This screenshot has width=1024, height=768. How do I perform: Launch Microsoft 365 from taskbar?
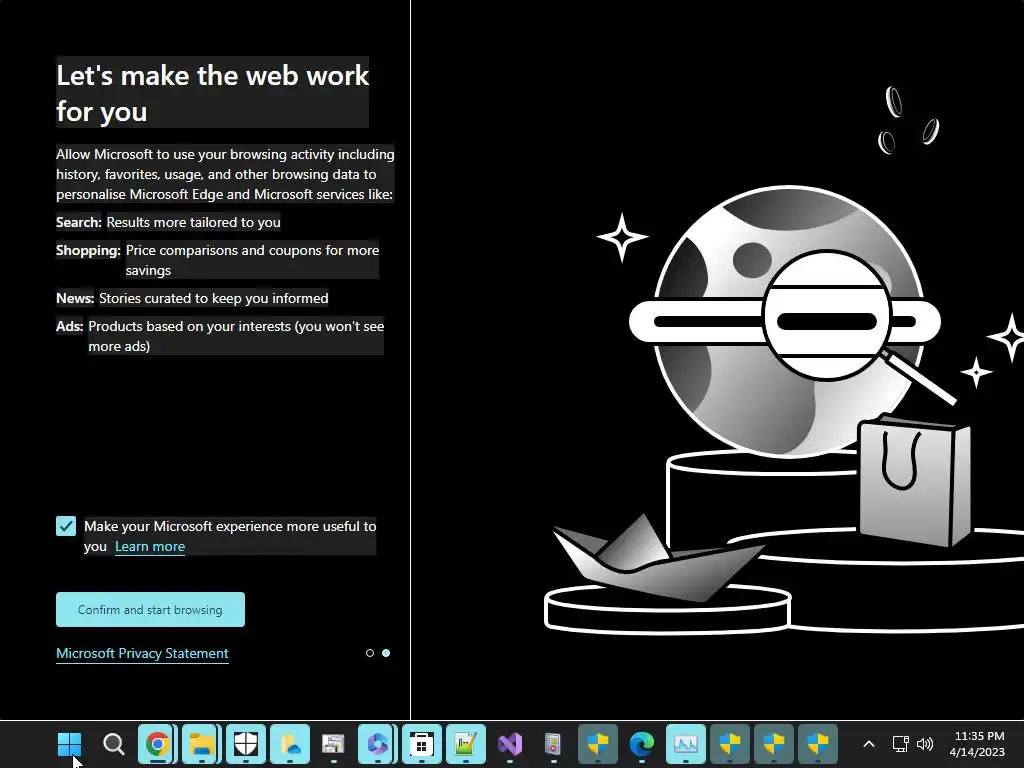[x=378, y=744]
